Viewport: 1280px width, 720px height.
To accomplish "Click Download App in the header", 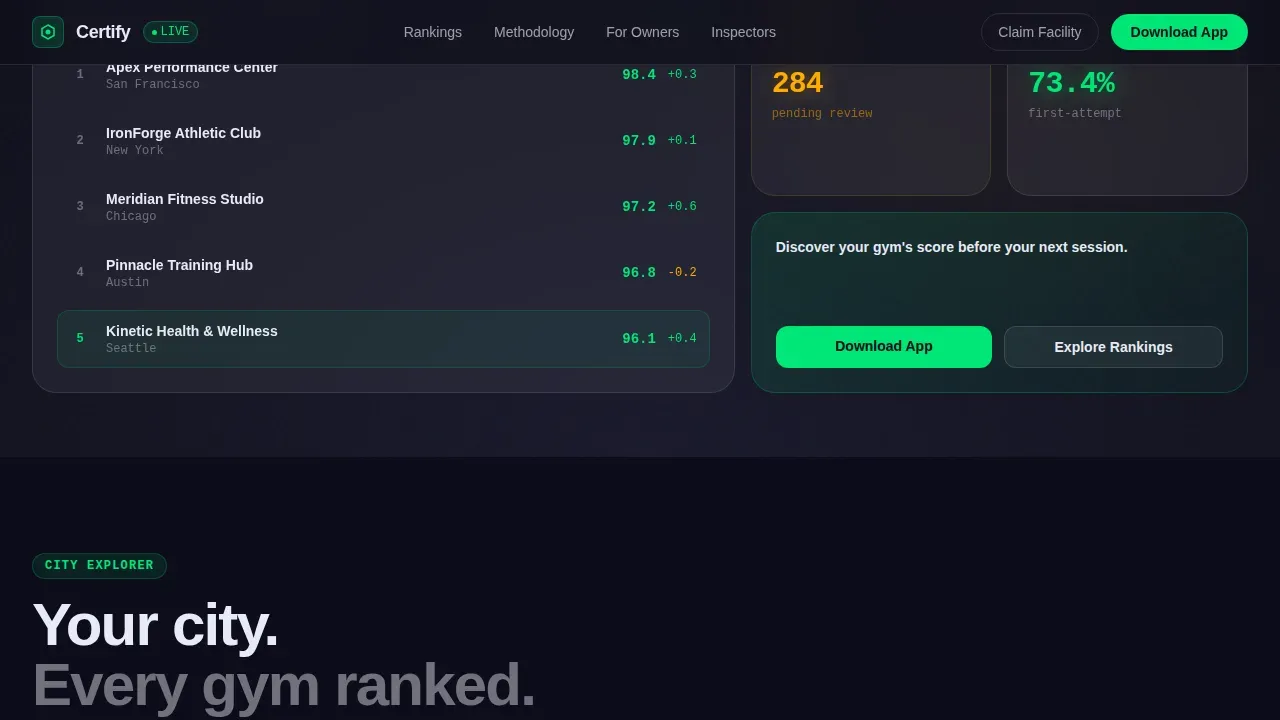I will tap(1179, 32).
